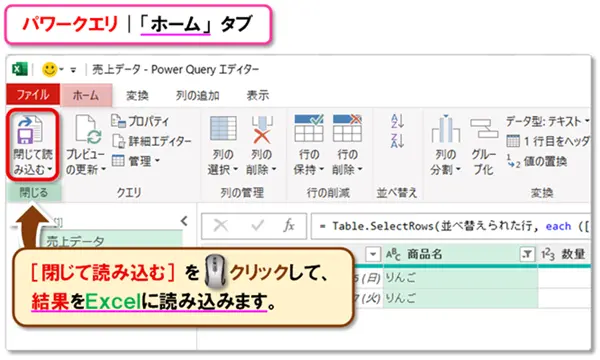The image size is (600, 360).
Task: Click 1行目をヘッダー (use first row as headers)
Action: [548, 141]
